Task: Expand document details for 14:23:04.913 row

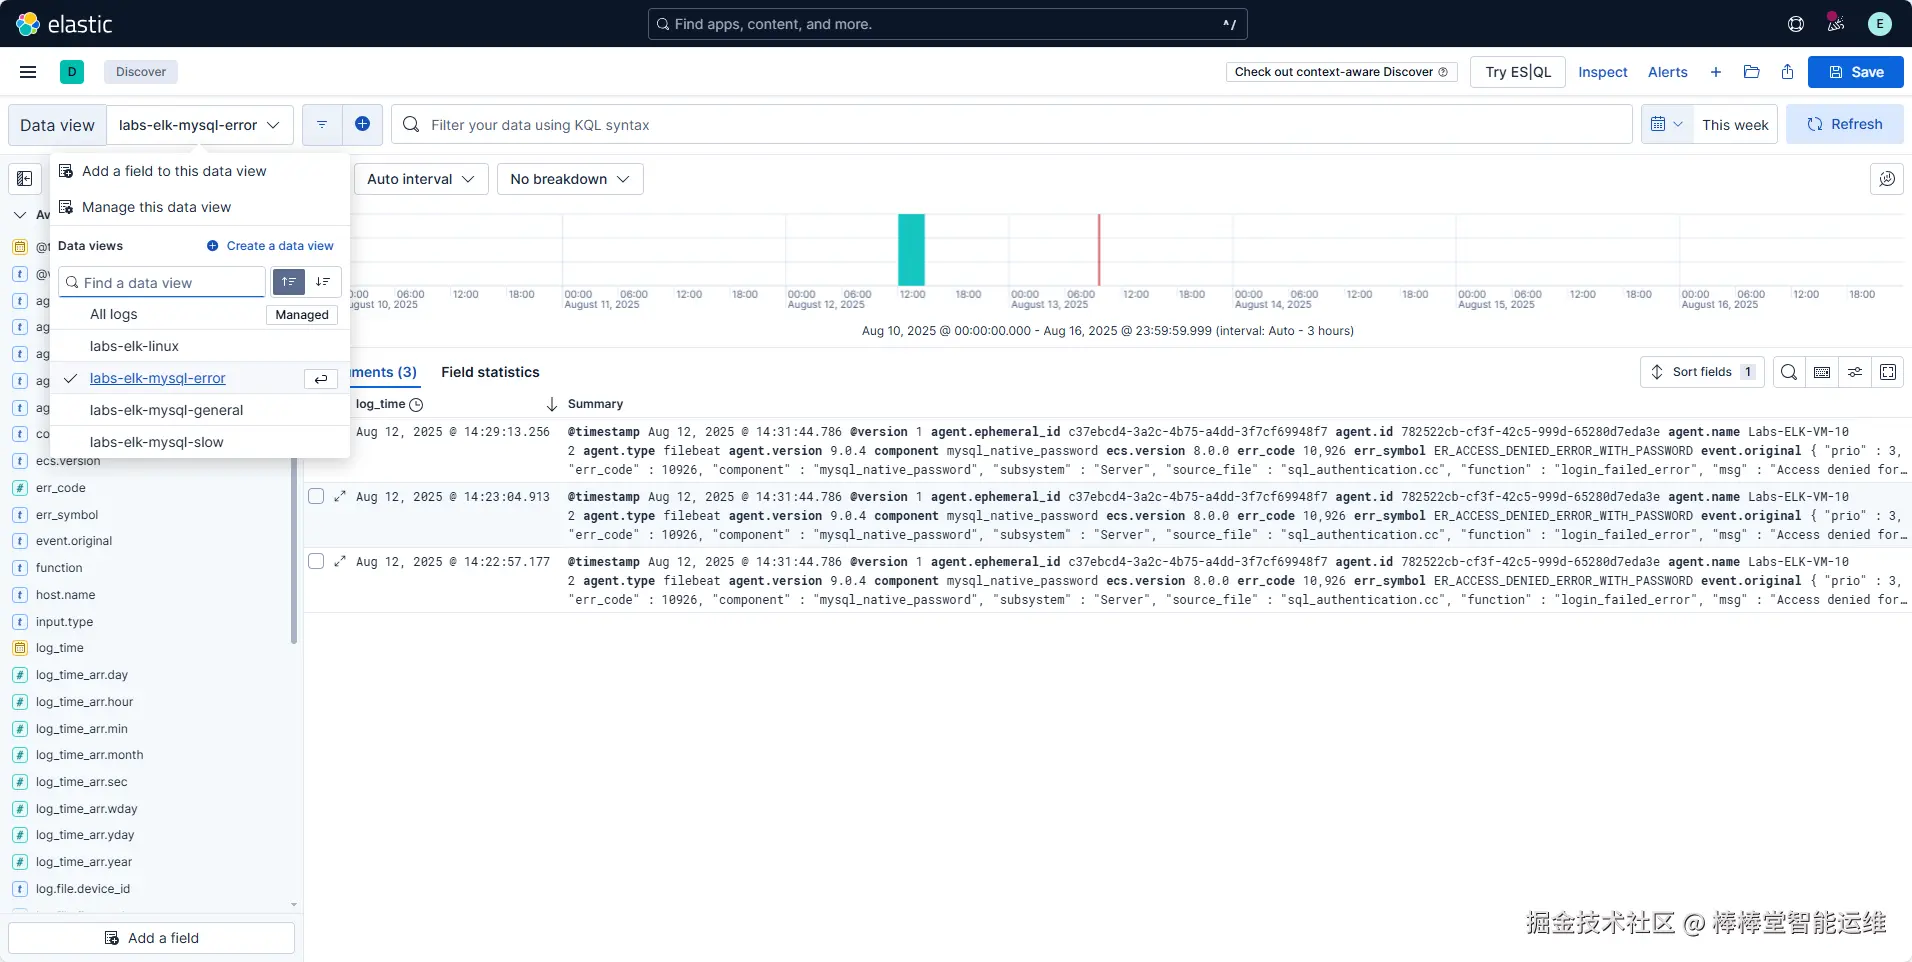Action: pos(340,496)
